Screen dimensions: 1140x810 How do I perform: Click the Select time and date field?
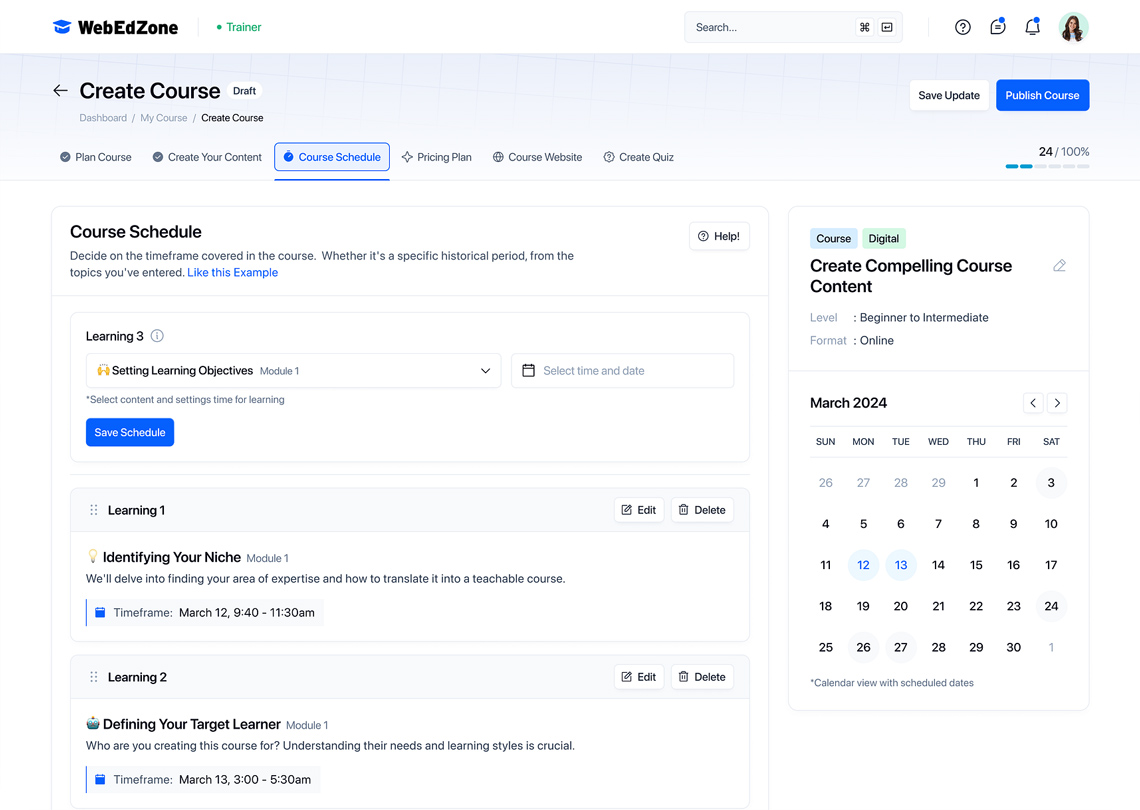622,371
